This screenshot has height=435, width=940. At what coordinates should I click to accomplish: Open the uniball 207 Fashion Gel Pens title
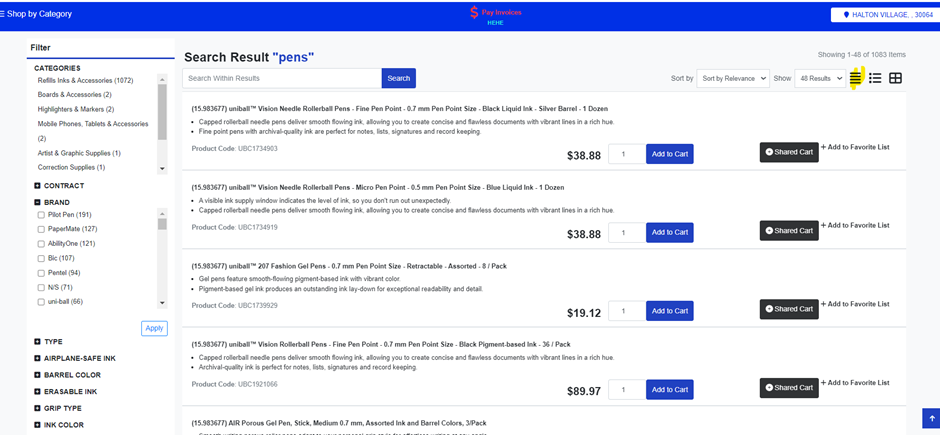(x=349, y=266)
